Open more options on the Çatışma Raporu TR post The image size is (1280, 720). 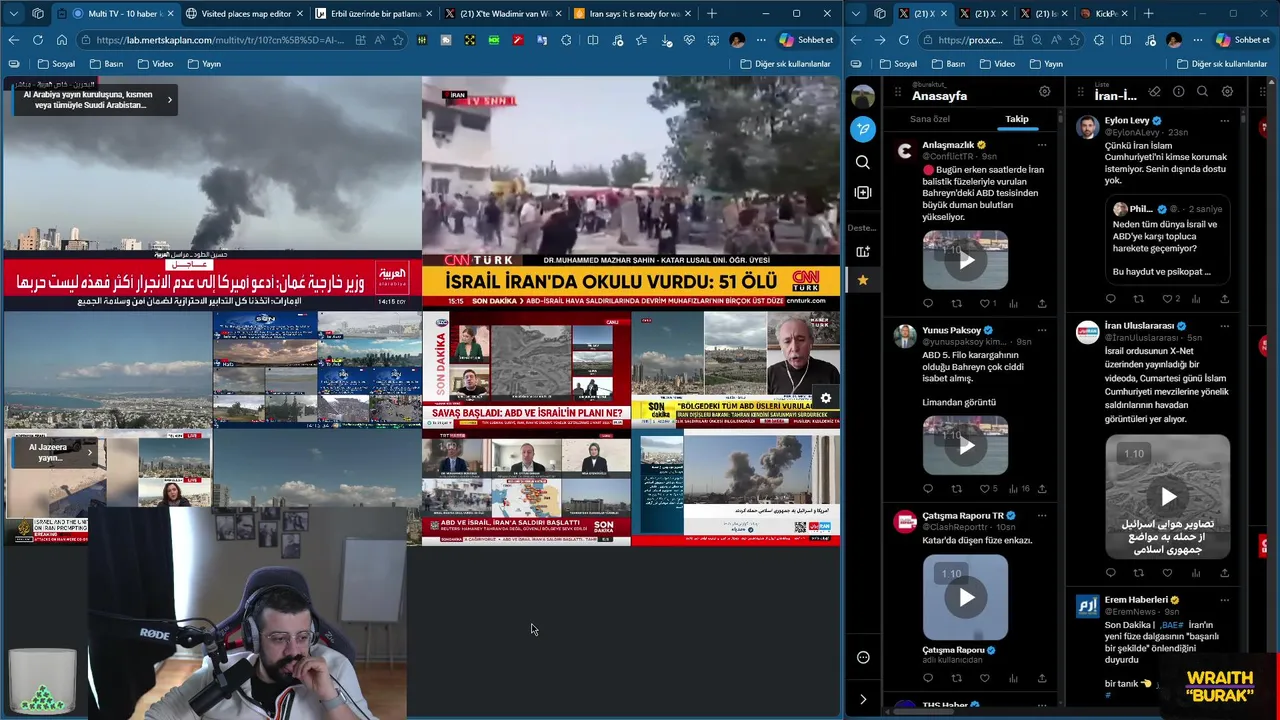coord(1041,516)
